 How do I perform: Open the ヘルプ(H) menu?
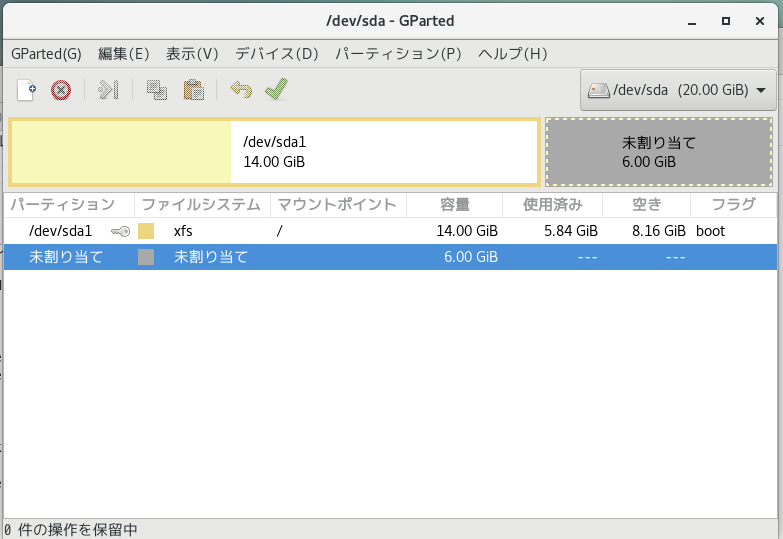click(x=512, y=53)
